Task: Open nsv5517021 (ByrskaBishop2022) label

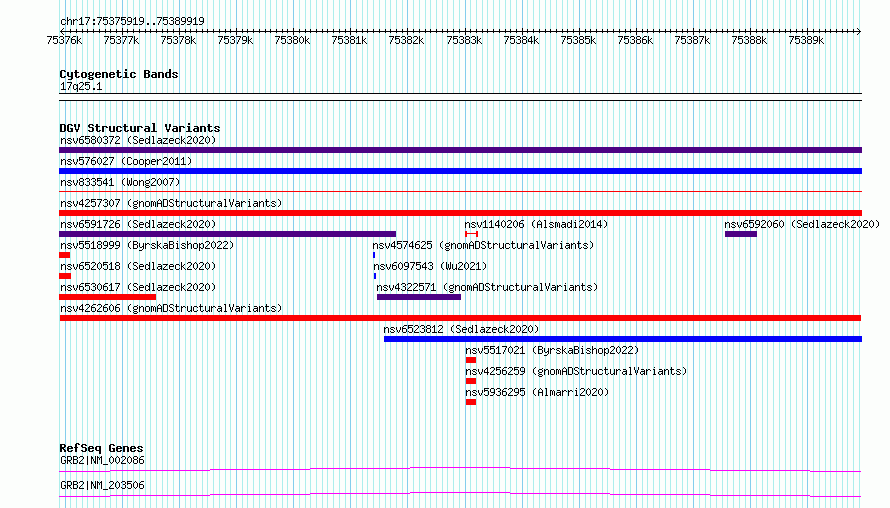Action: click(552, 350)
